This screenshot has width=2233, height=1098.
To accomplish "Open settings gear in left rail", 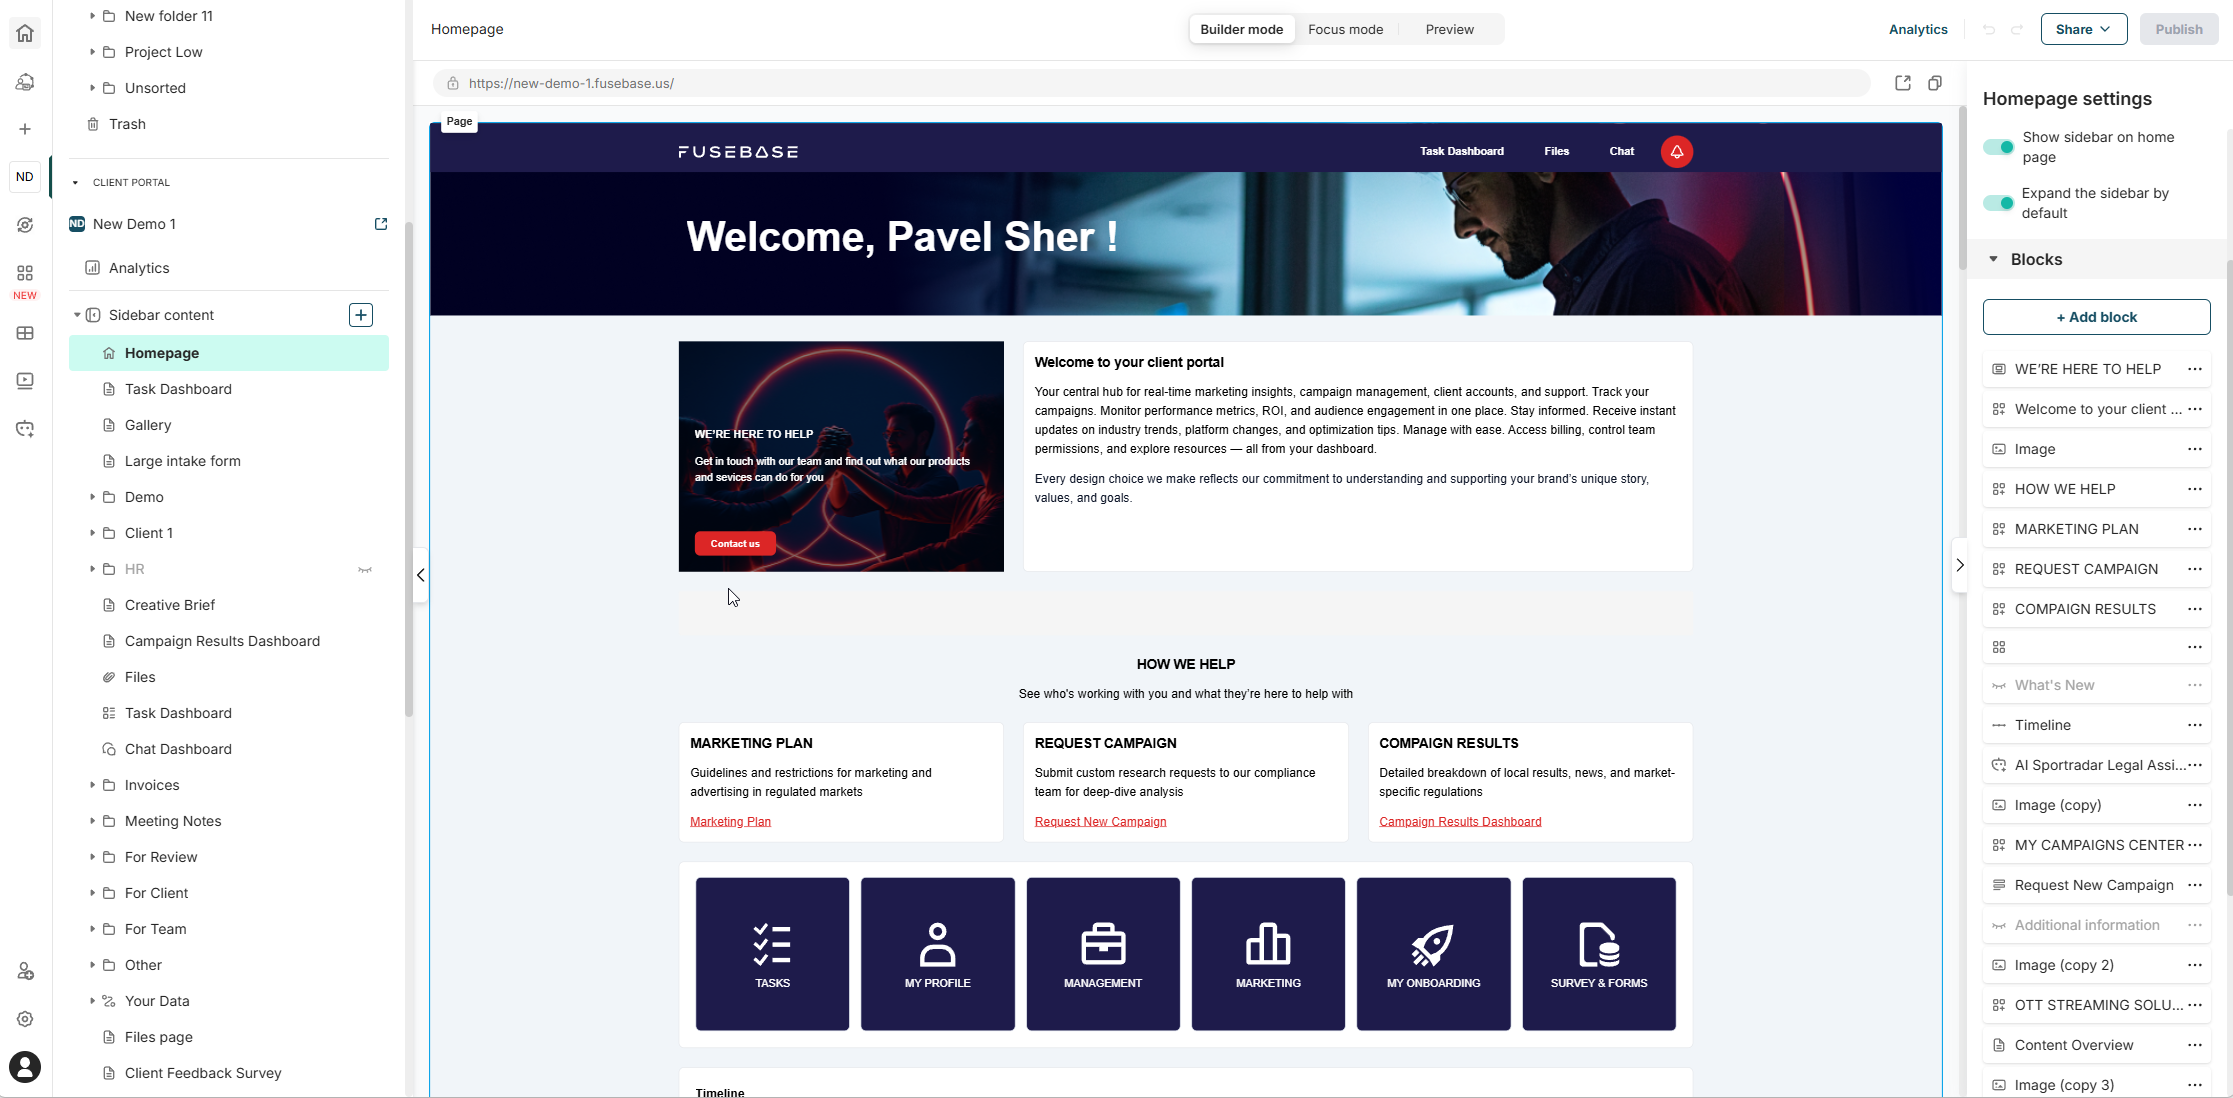I will (x=25, y=1019).
